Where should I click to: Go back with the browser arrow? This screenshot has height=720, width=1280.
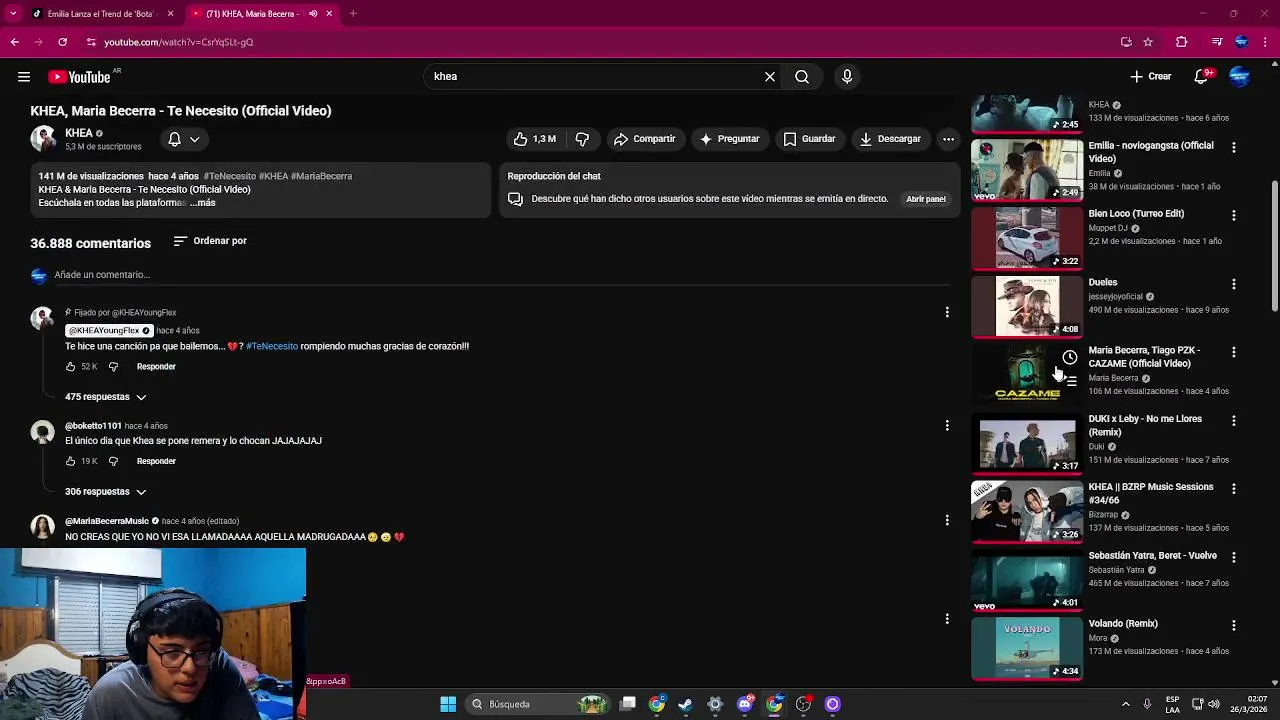click(15, 42)
